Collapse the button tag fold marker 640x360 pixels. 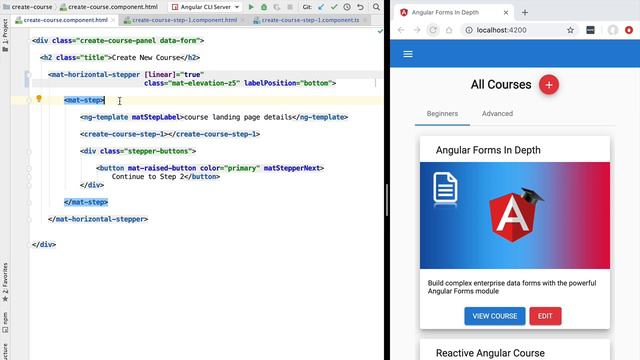click(29, 168)
